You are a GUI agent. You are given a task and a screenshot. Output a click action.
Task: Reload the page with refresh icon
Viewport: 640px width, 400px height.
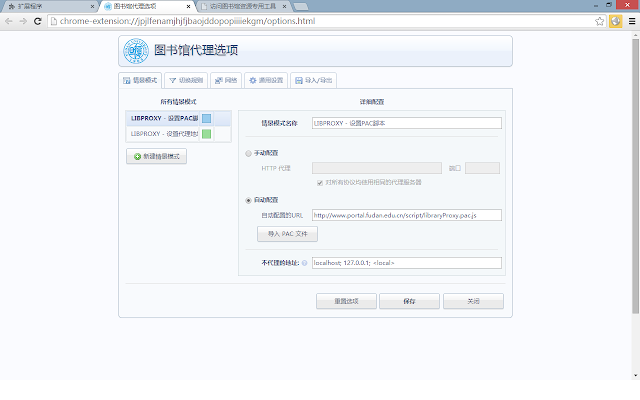pos(38,21)
